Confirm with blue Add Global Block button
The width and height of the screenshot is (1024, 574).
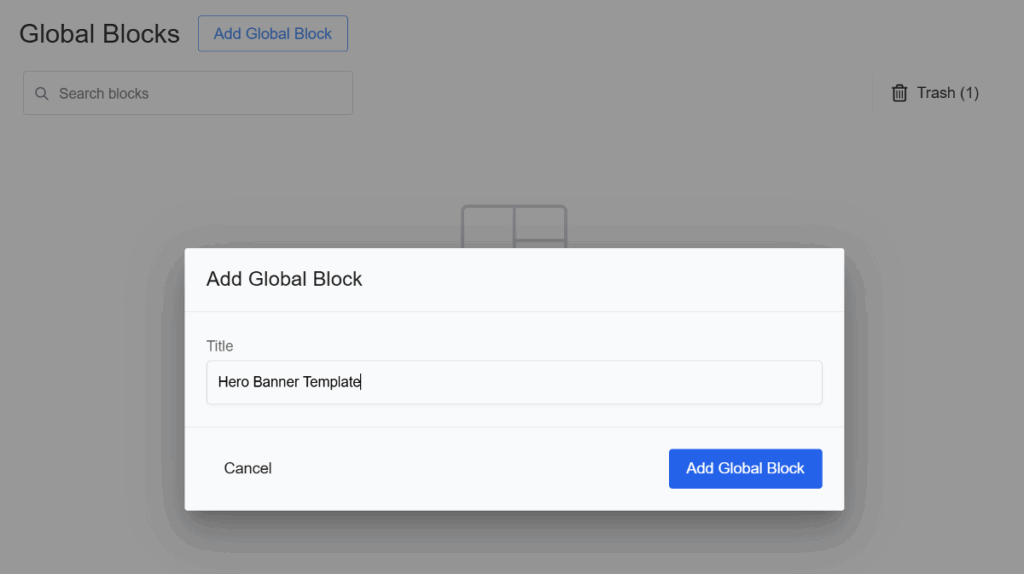click(745, 468)
